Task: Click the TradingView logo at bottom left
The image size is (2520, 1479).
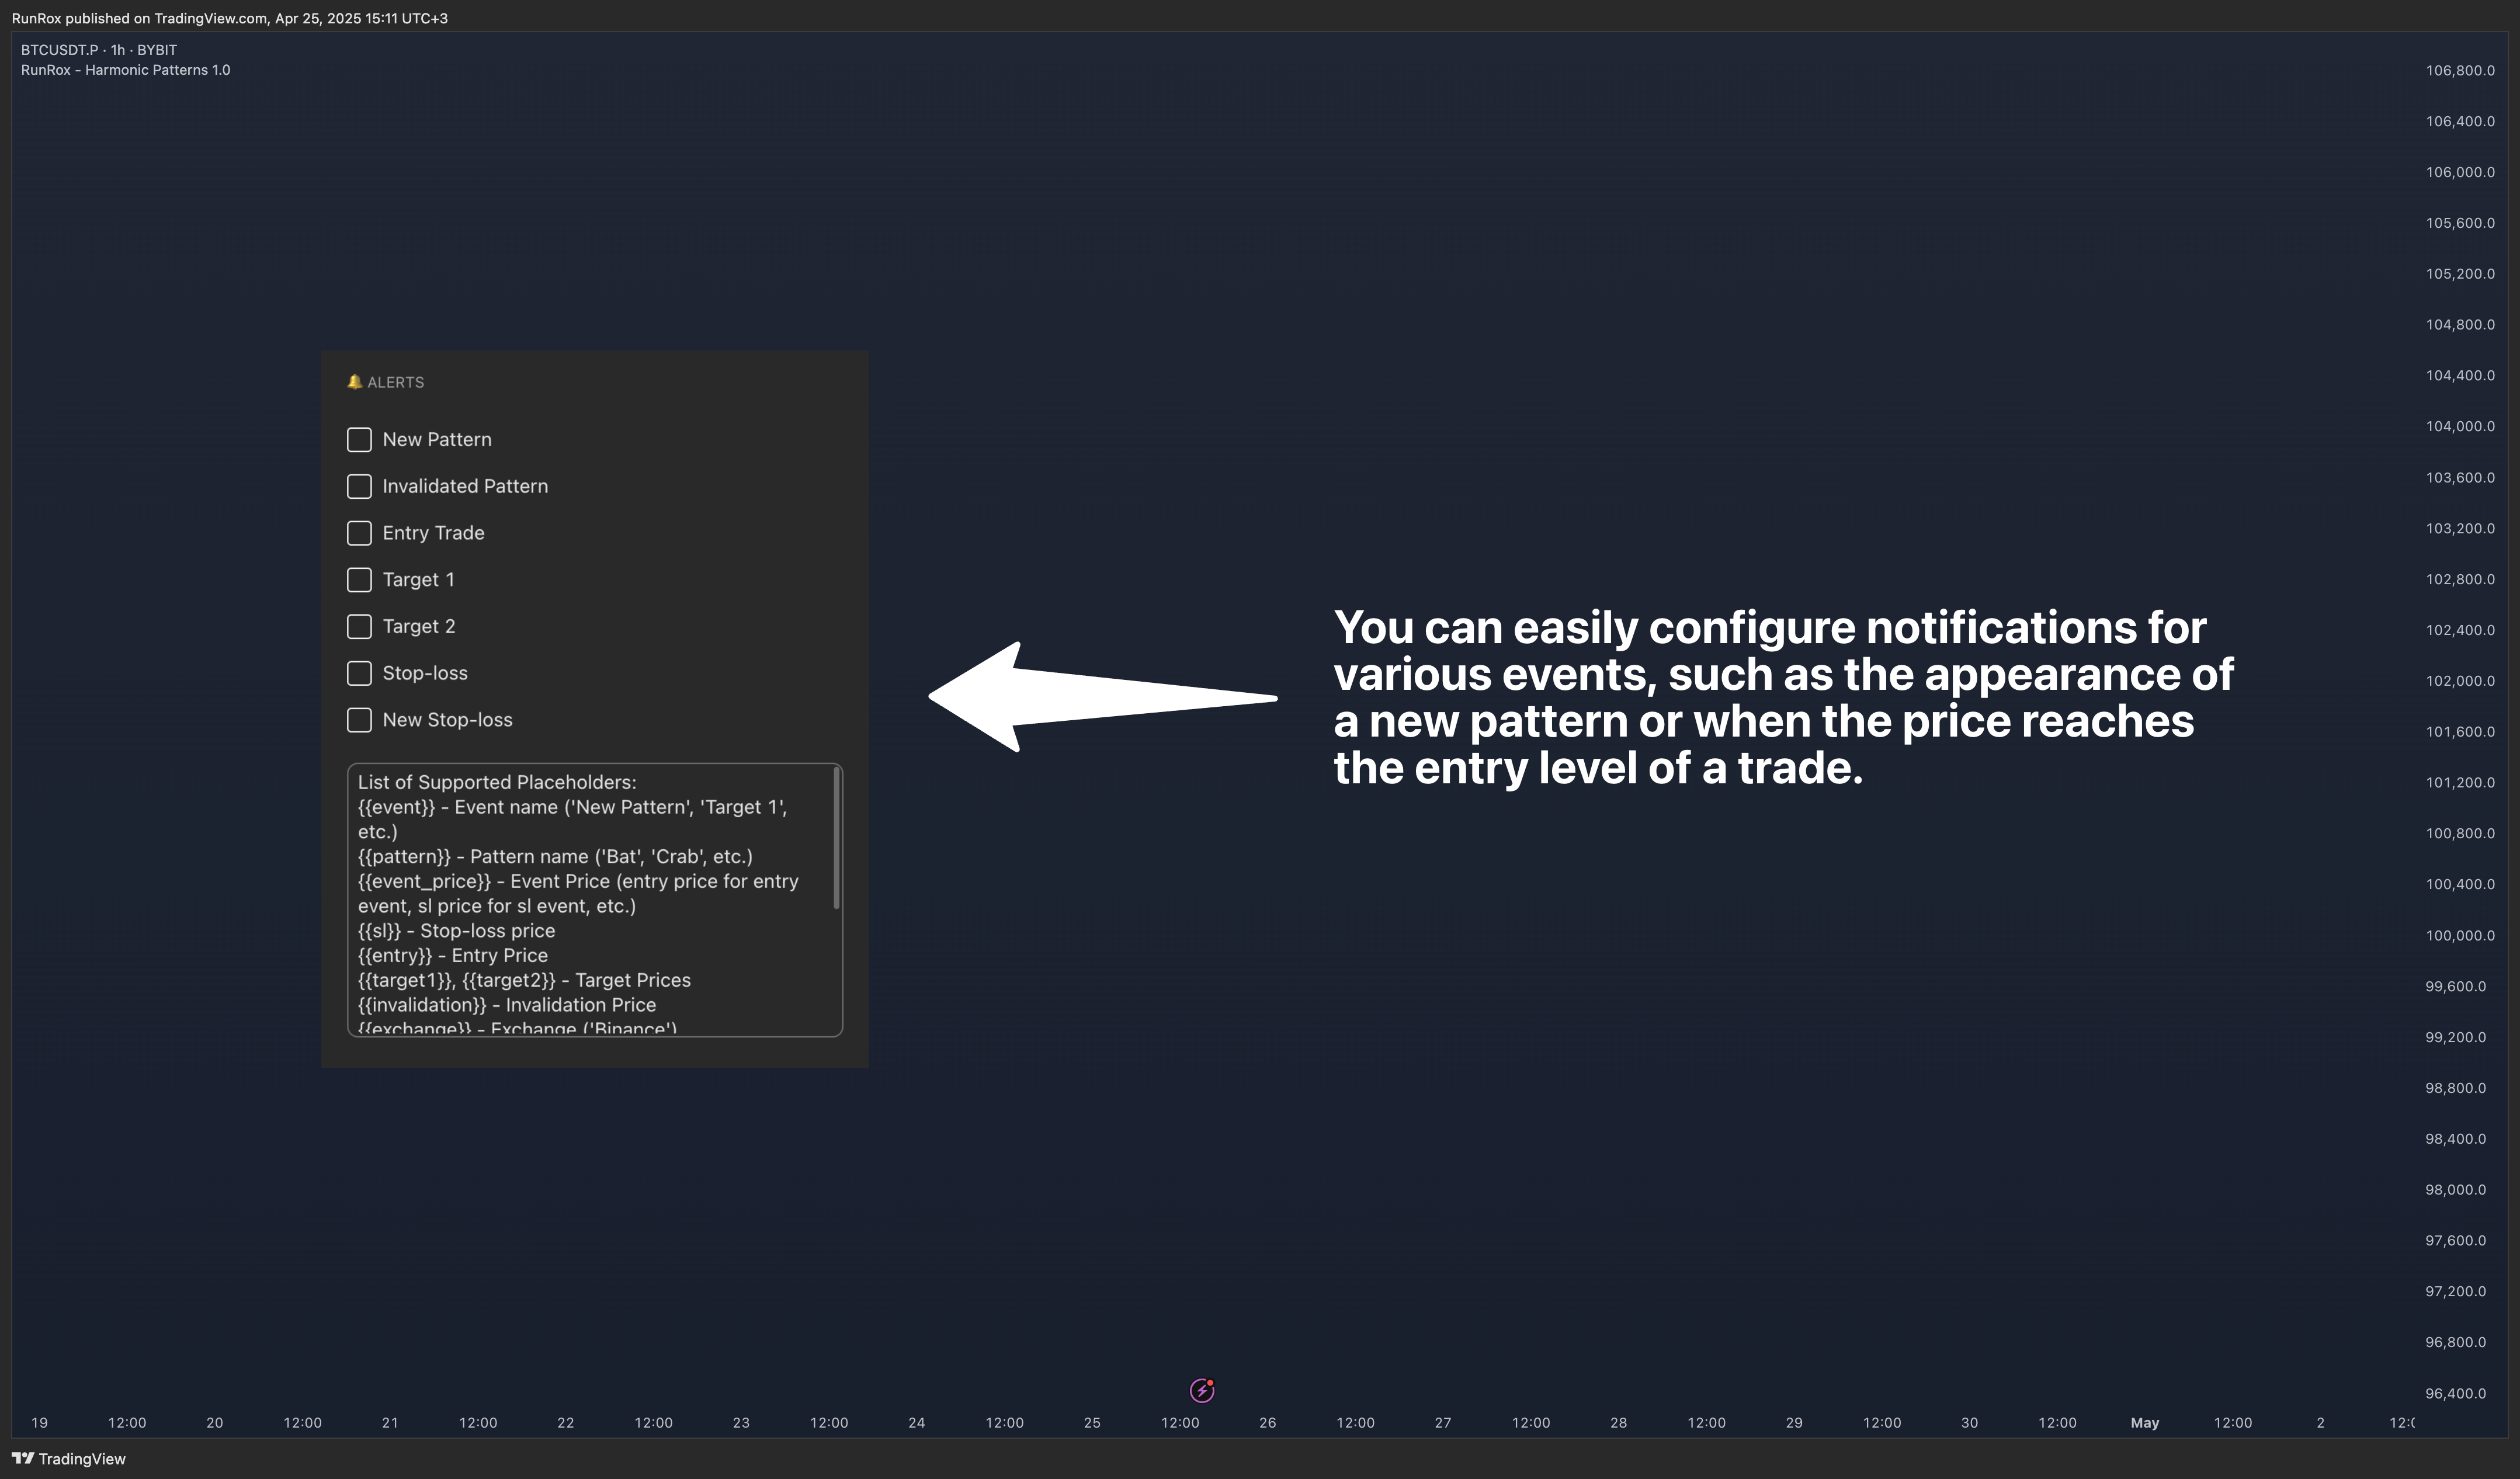Action: [68, 1458]
